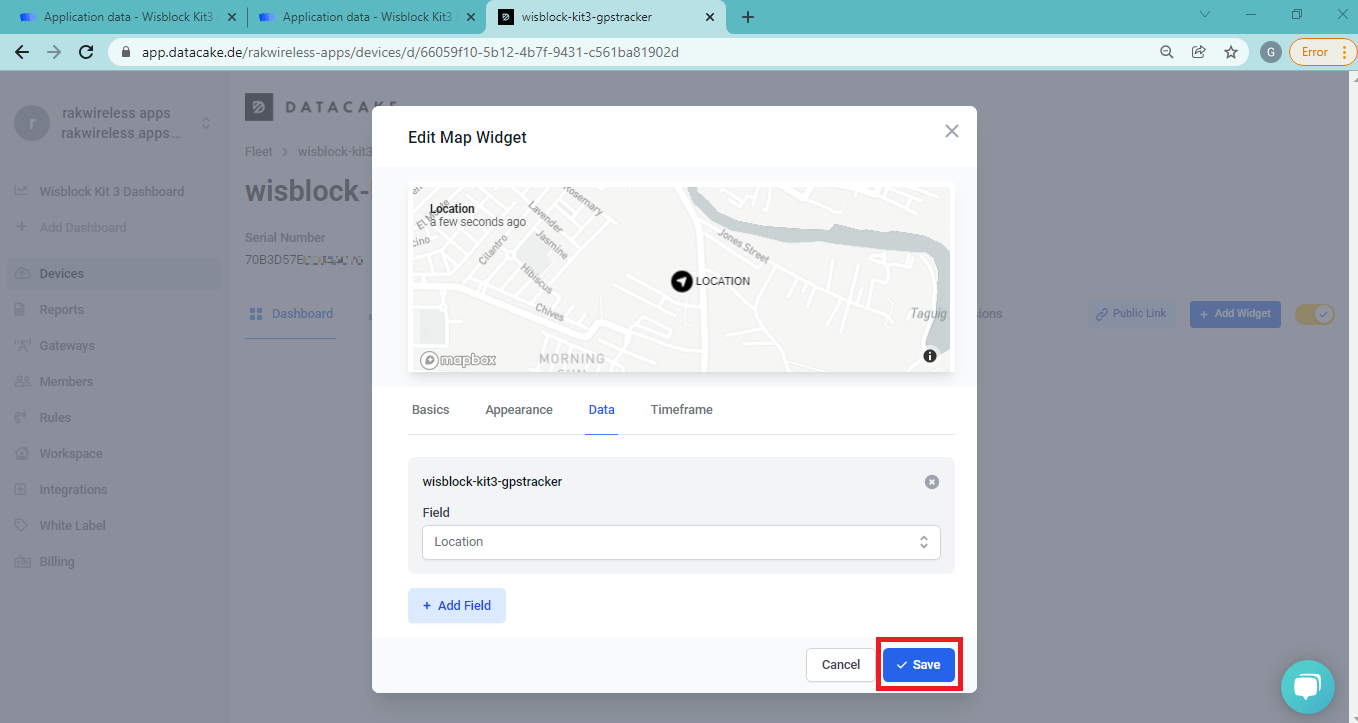Expand the rakwireless apps workspace switcher

[x=206, y=123]
